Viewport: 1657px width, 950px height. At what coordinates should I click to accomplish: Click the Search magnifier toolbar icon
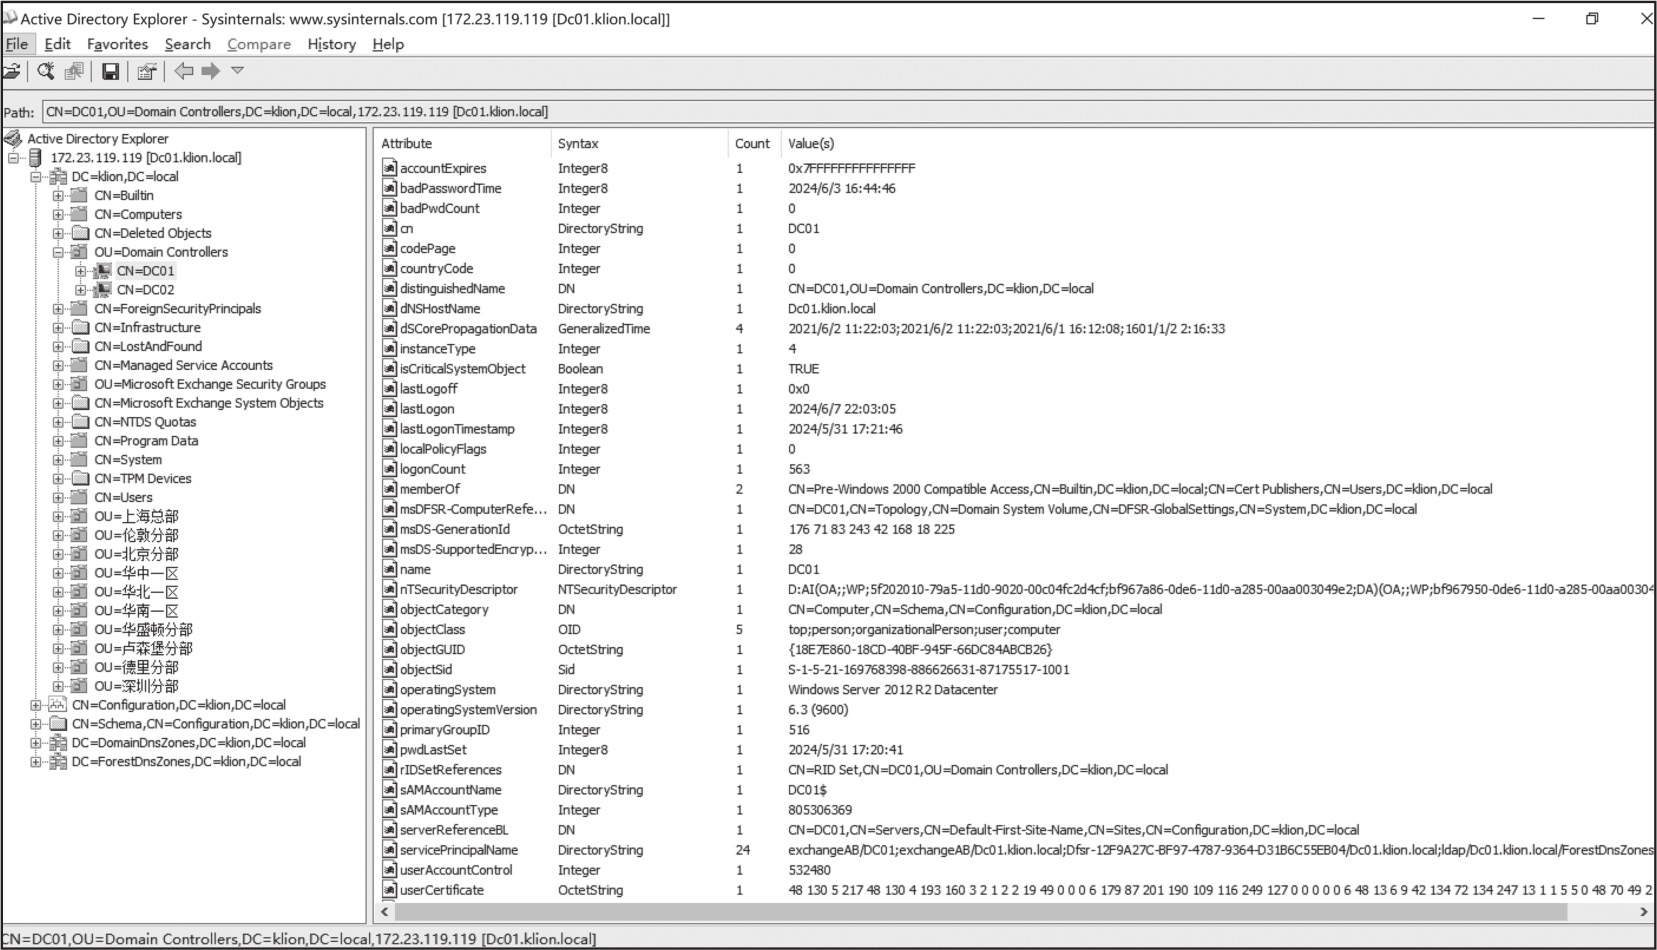point(46,71)
